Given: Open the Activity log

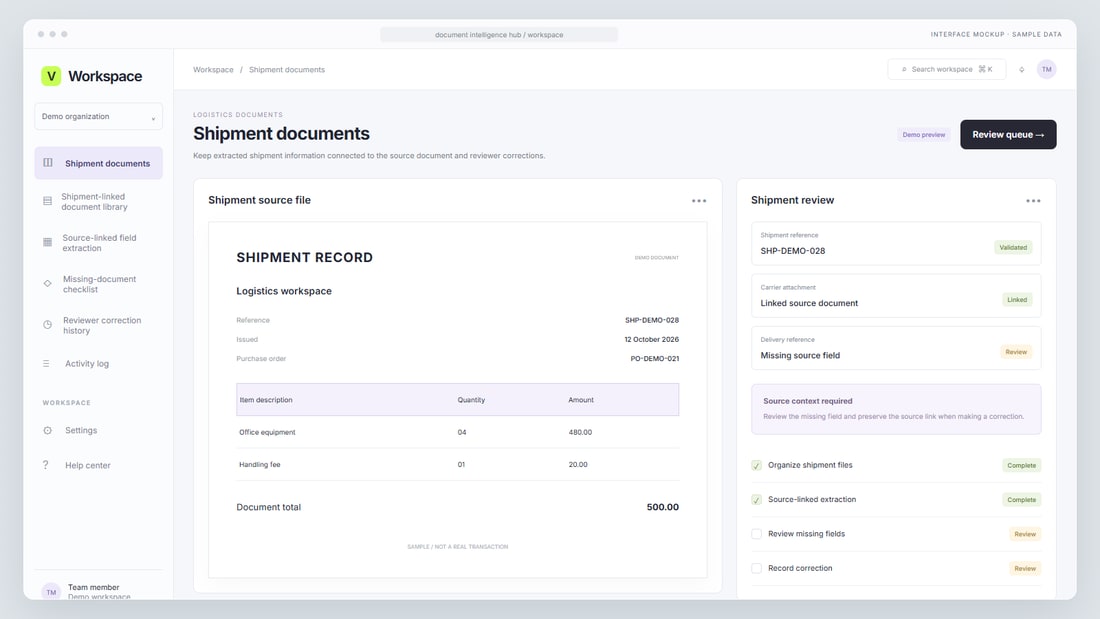Looking at the screenshot, I should pyautogui.click(x=98, y=364).
